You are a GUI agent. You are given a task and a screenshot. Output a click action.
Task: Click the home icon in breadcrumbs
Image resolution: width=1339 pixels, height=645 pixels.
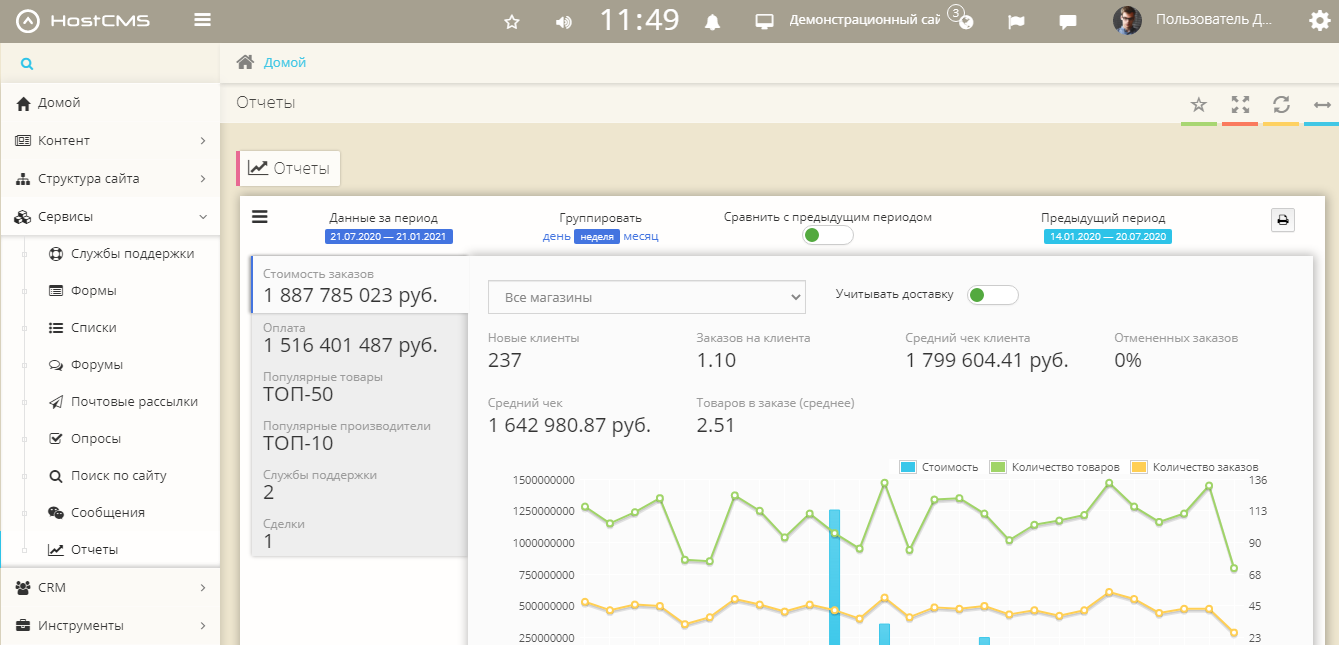click(245, 62)
